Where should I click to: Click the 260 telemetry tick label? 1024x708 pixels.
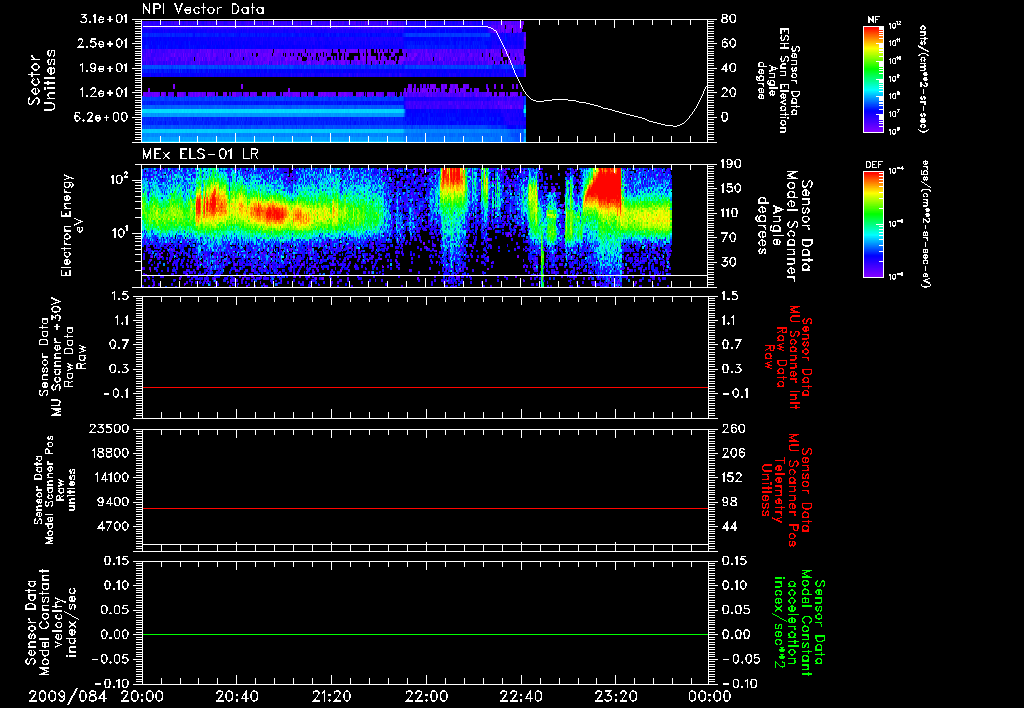click(x=733, y=428)
